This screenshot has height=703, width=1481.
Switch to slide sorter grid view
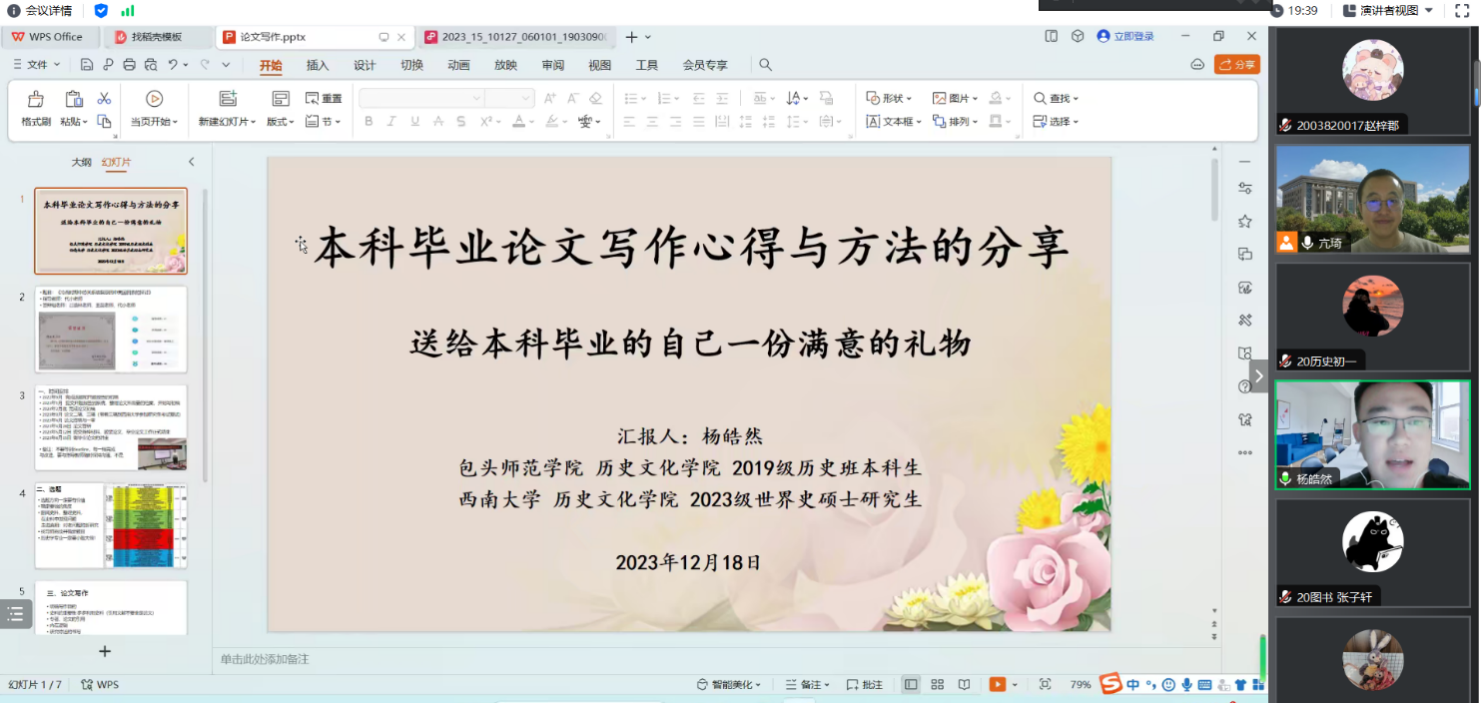[x=937, y=685]
